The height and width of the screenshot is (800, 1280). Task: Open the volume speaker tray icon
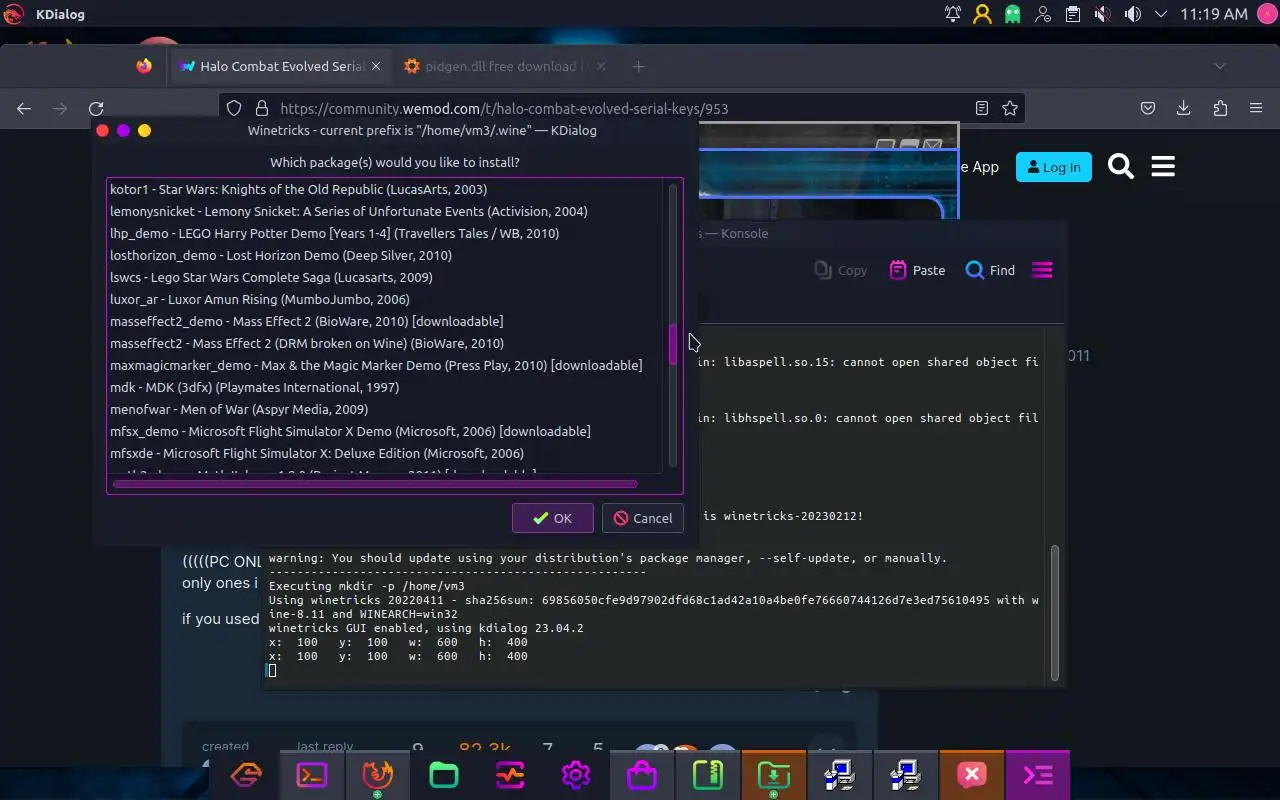click(x=1132, y=14)
